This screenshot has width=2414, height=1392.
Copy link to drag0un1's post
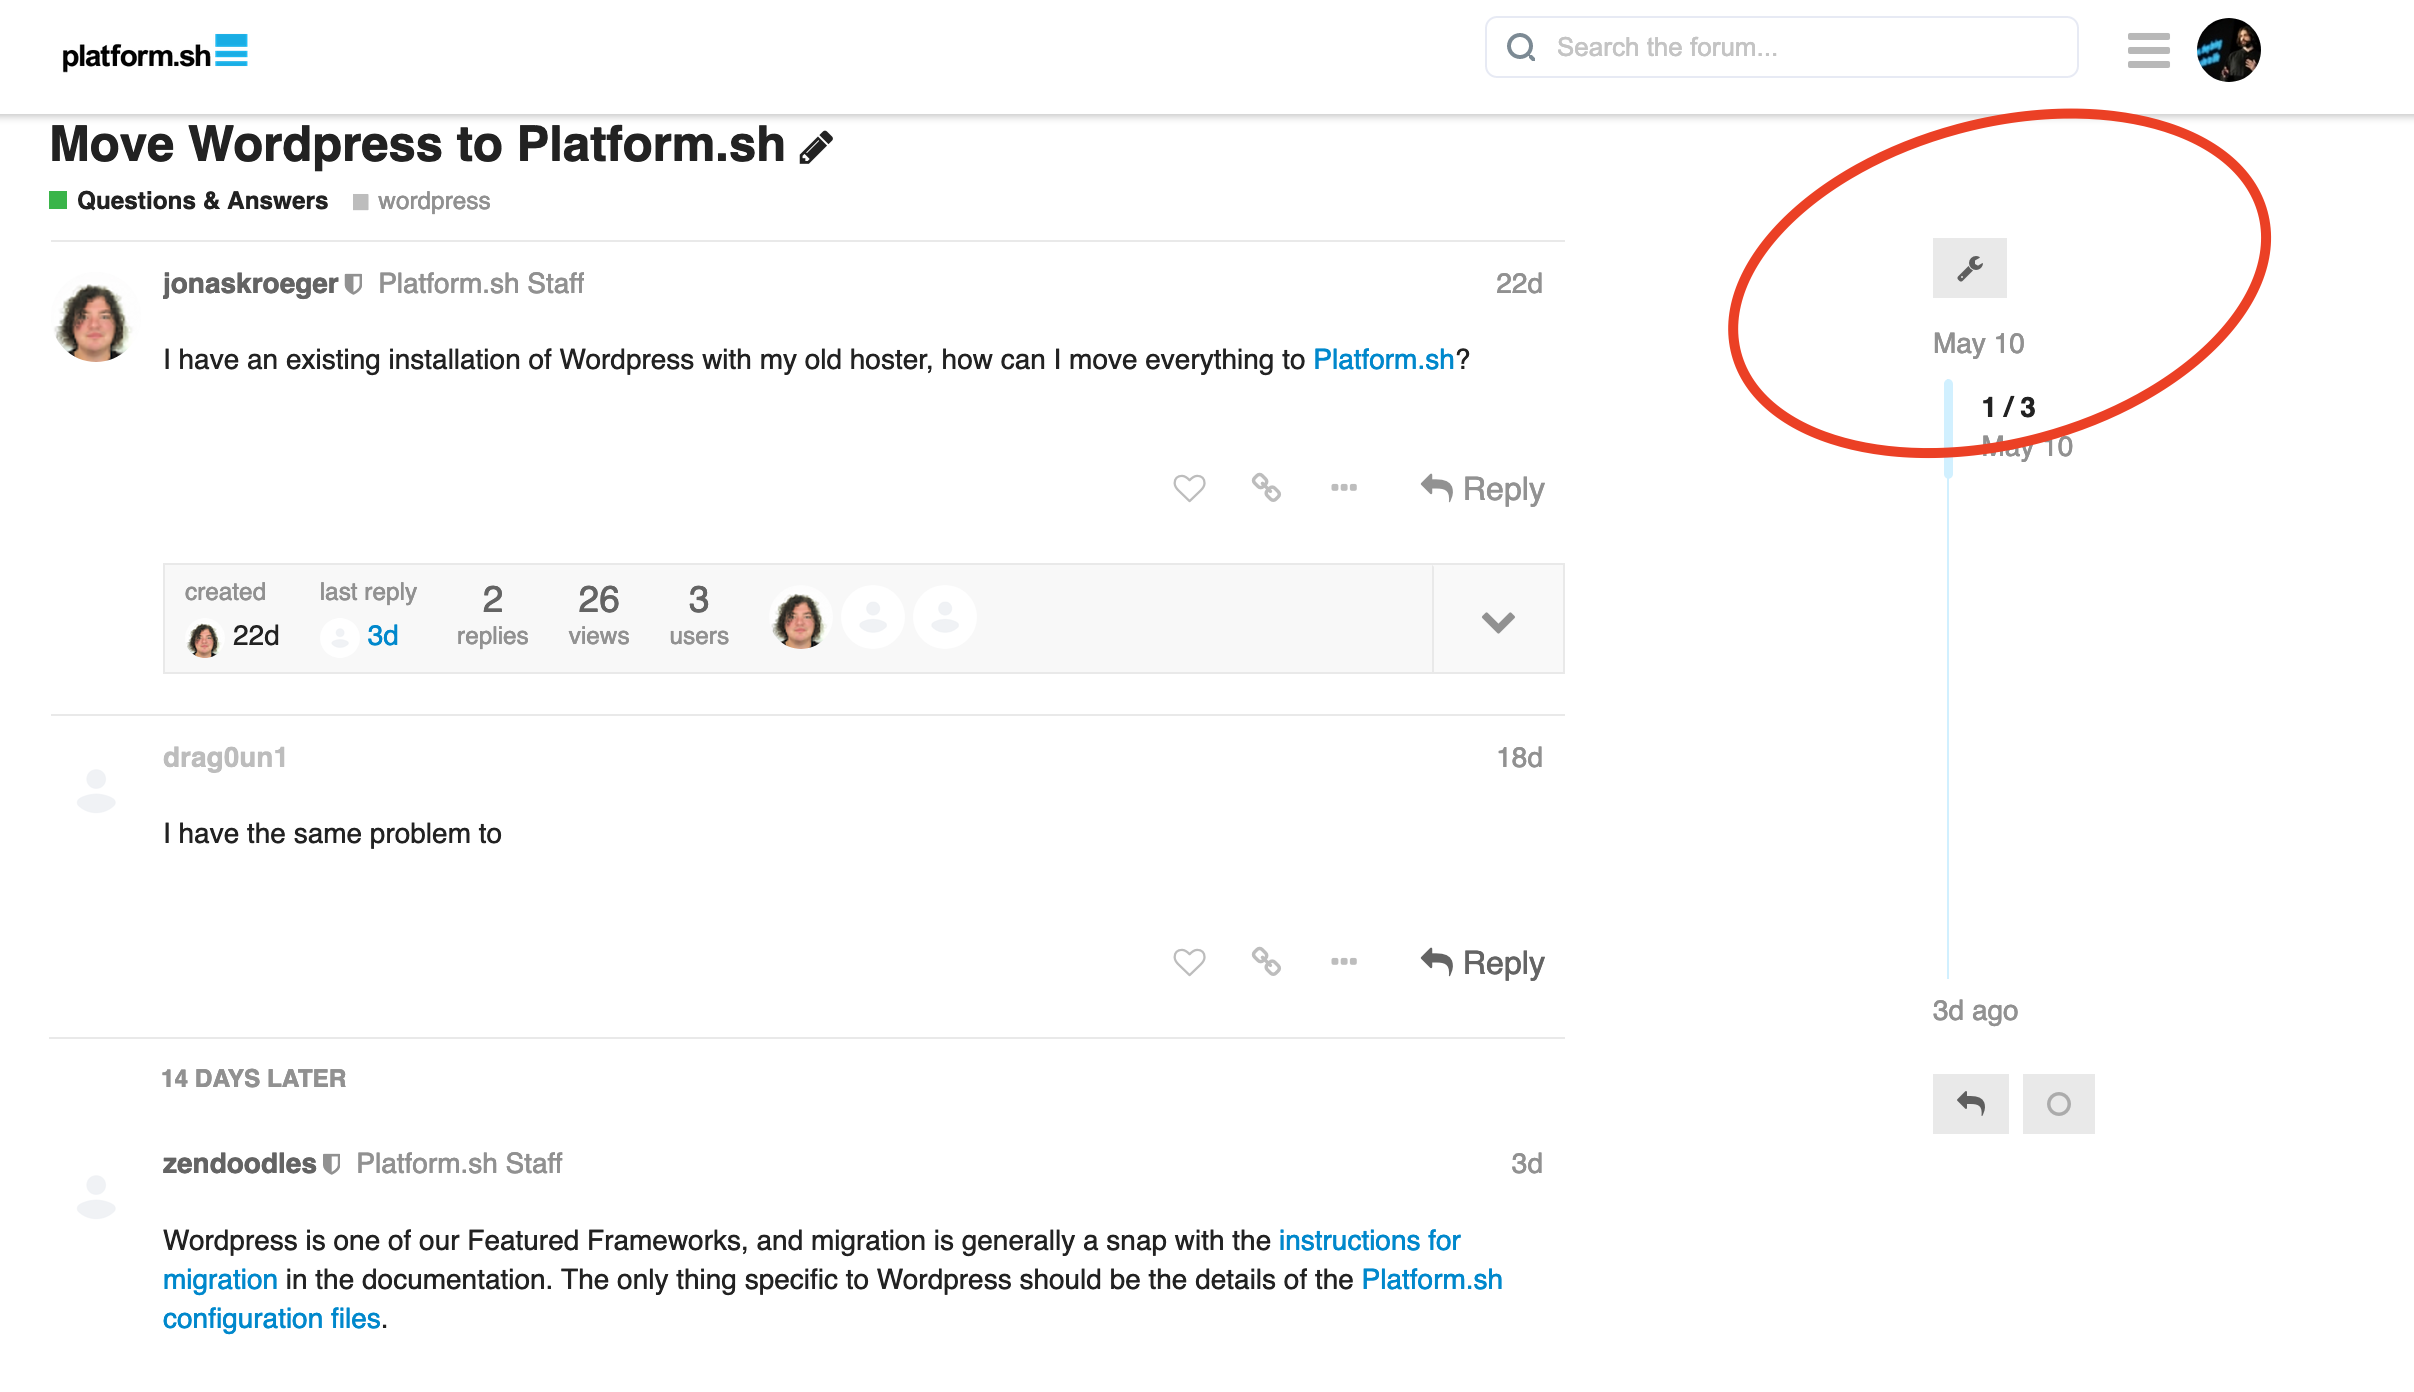1266,962
